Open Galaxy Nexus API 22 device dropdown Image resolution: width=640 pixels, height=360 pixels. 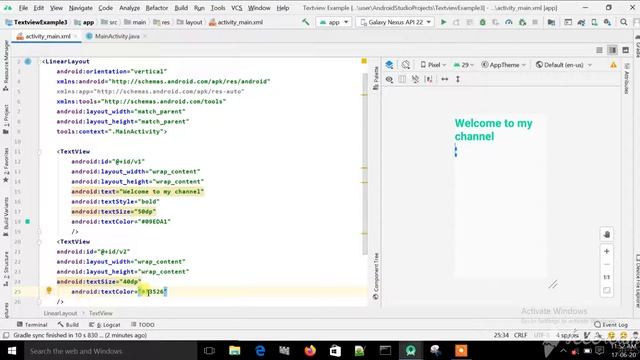[396, 22]
